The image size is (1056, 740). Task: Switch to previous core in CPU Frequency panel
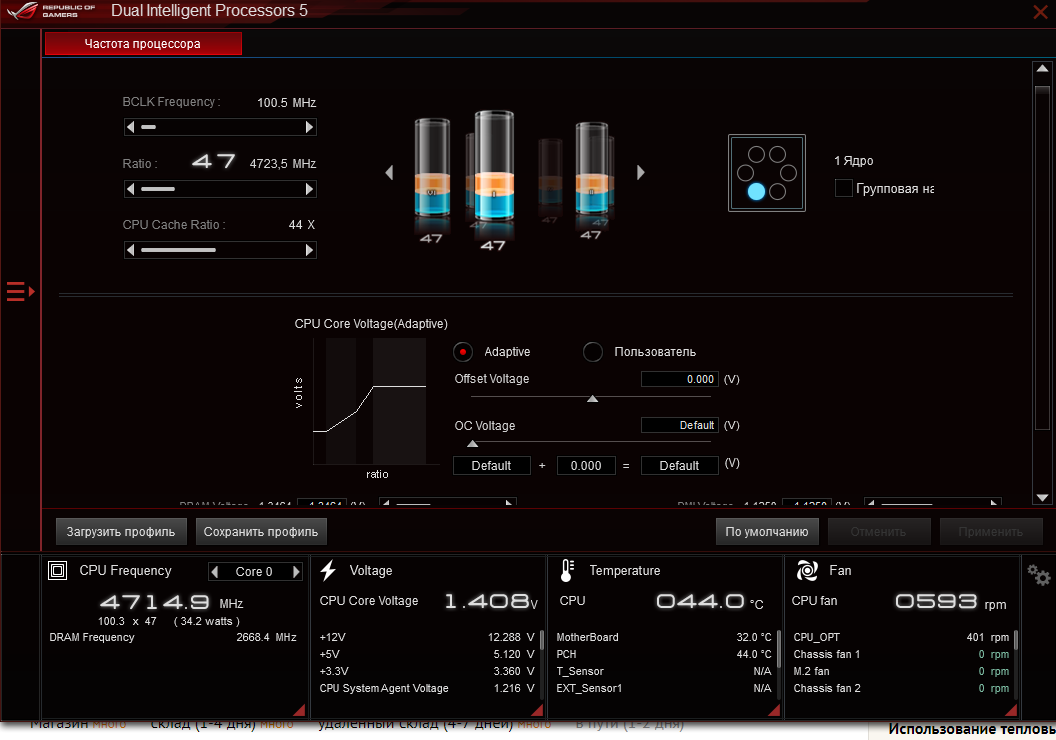pos(215,572)
